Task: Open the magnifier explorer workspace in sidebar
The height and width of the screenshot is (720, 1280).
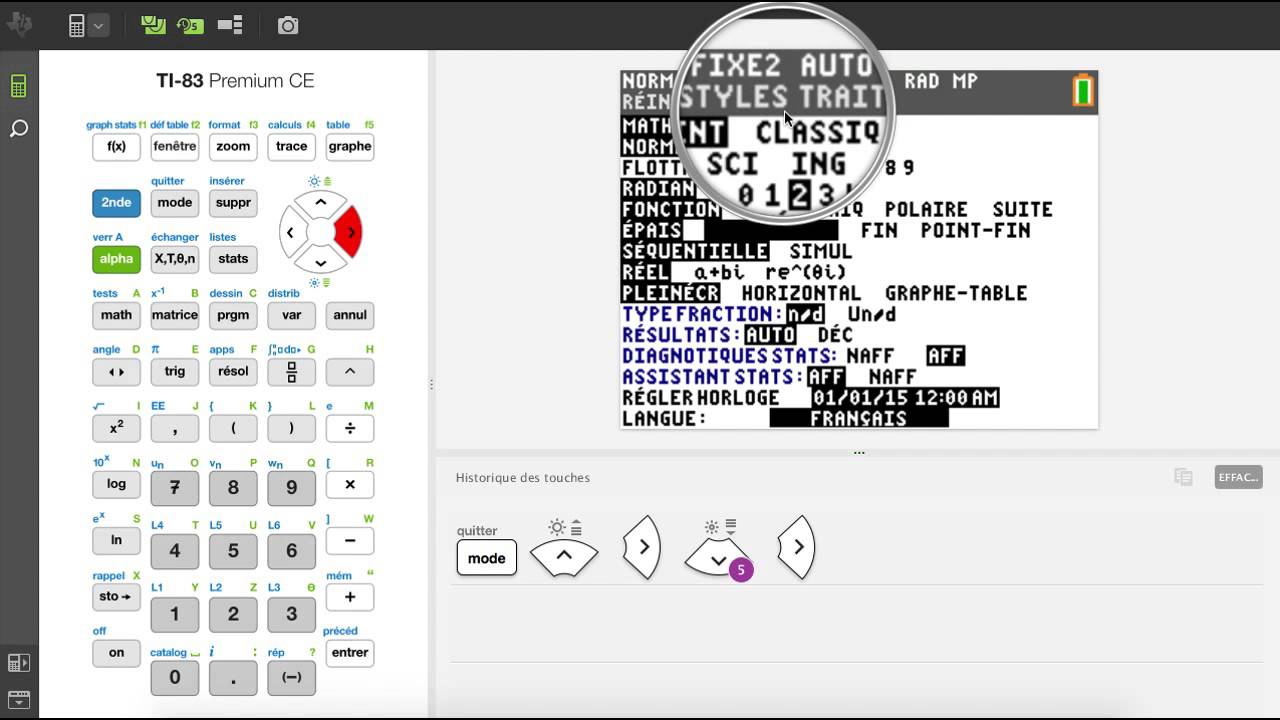Action: 19,129
